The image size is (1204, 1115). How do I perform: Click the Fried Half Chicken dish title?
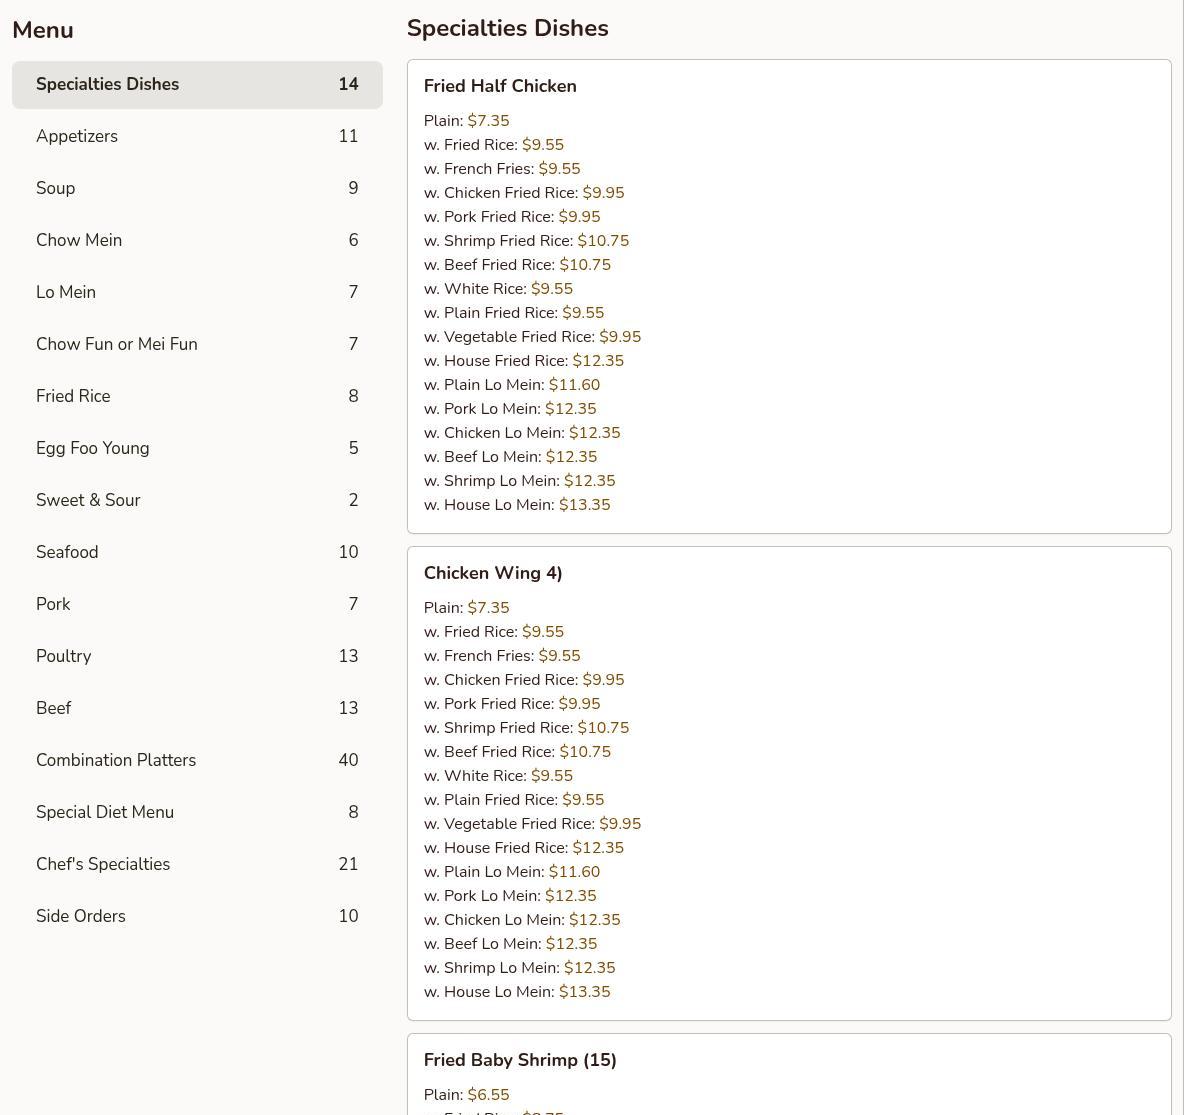click(x=500, y=87)
